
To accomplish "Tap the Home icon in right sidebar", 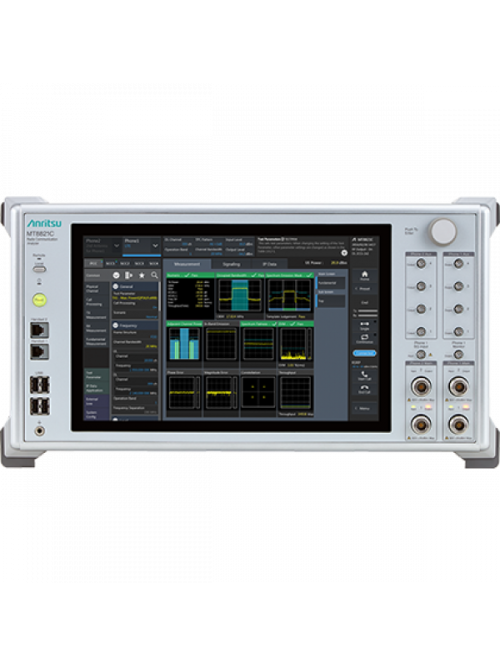I will (364, 276).
